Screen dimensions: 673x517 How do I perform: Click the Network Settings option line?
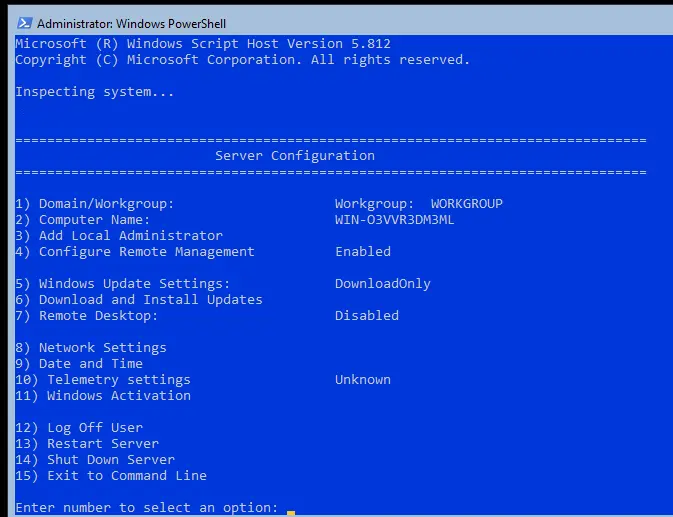click(91, 348)
